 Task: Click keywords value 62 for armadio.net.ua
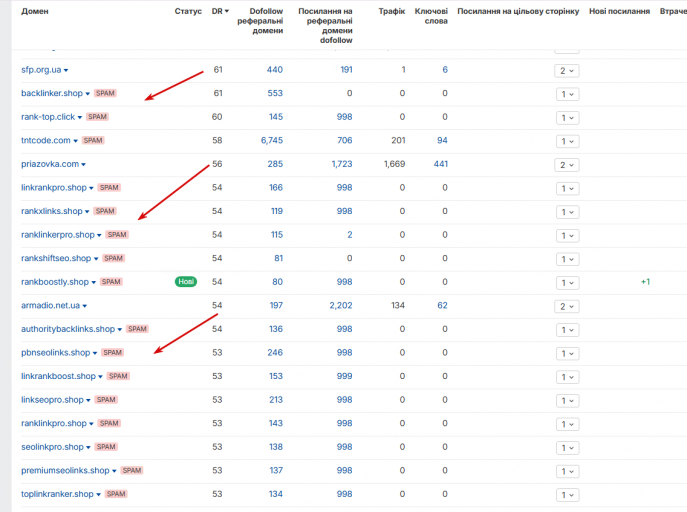443,305
